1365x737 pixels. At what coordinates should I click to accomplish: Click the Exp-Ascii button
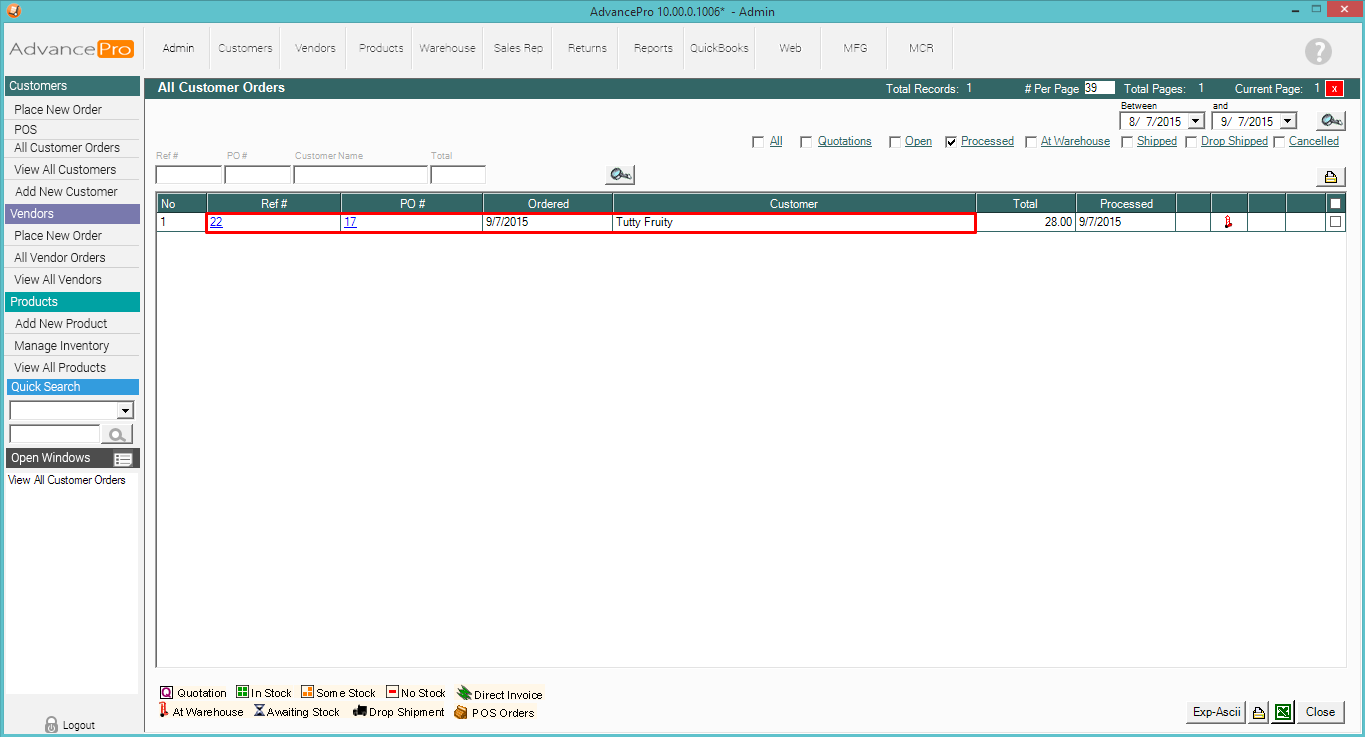click(x=1216, y=712)
